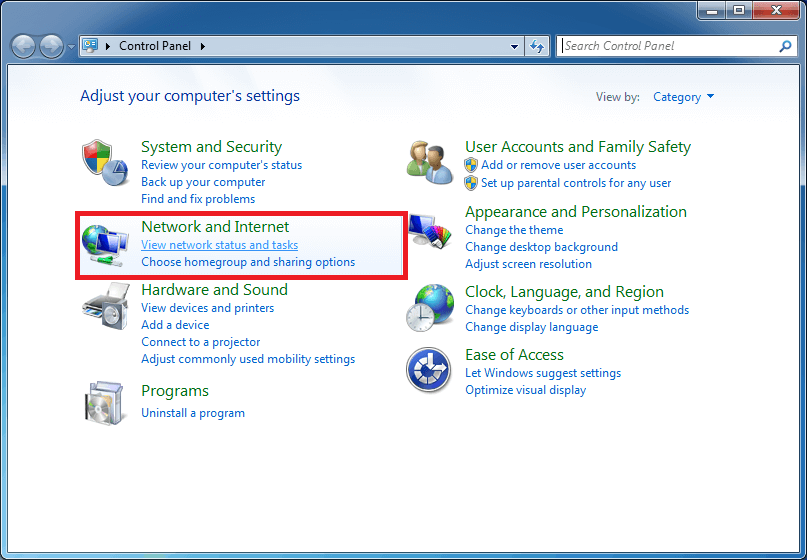
Task: Go back with the Back arrow button
Action: tap(23, 47)
